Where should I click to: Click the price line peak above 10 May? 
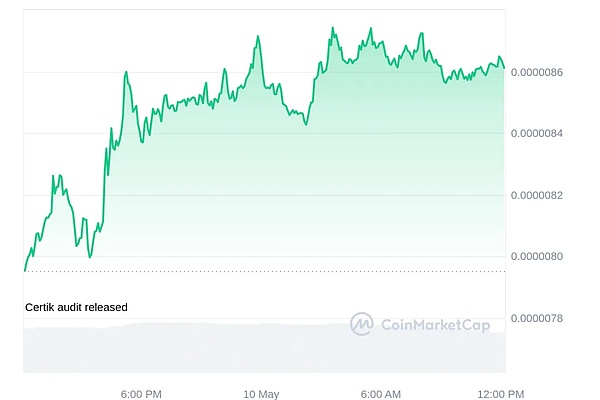click(258, 37)
